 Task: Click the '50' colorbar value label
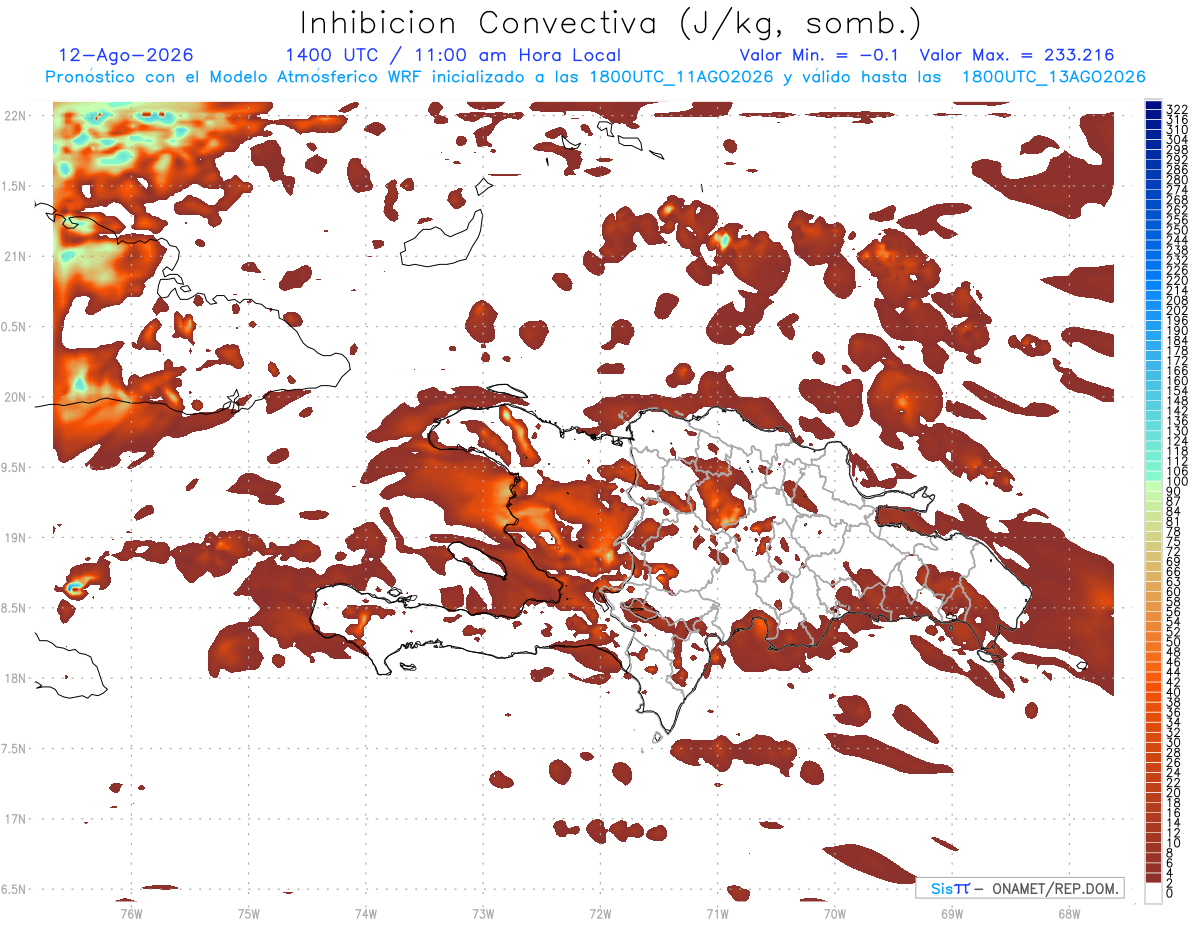(1174, 642)
